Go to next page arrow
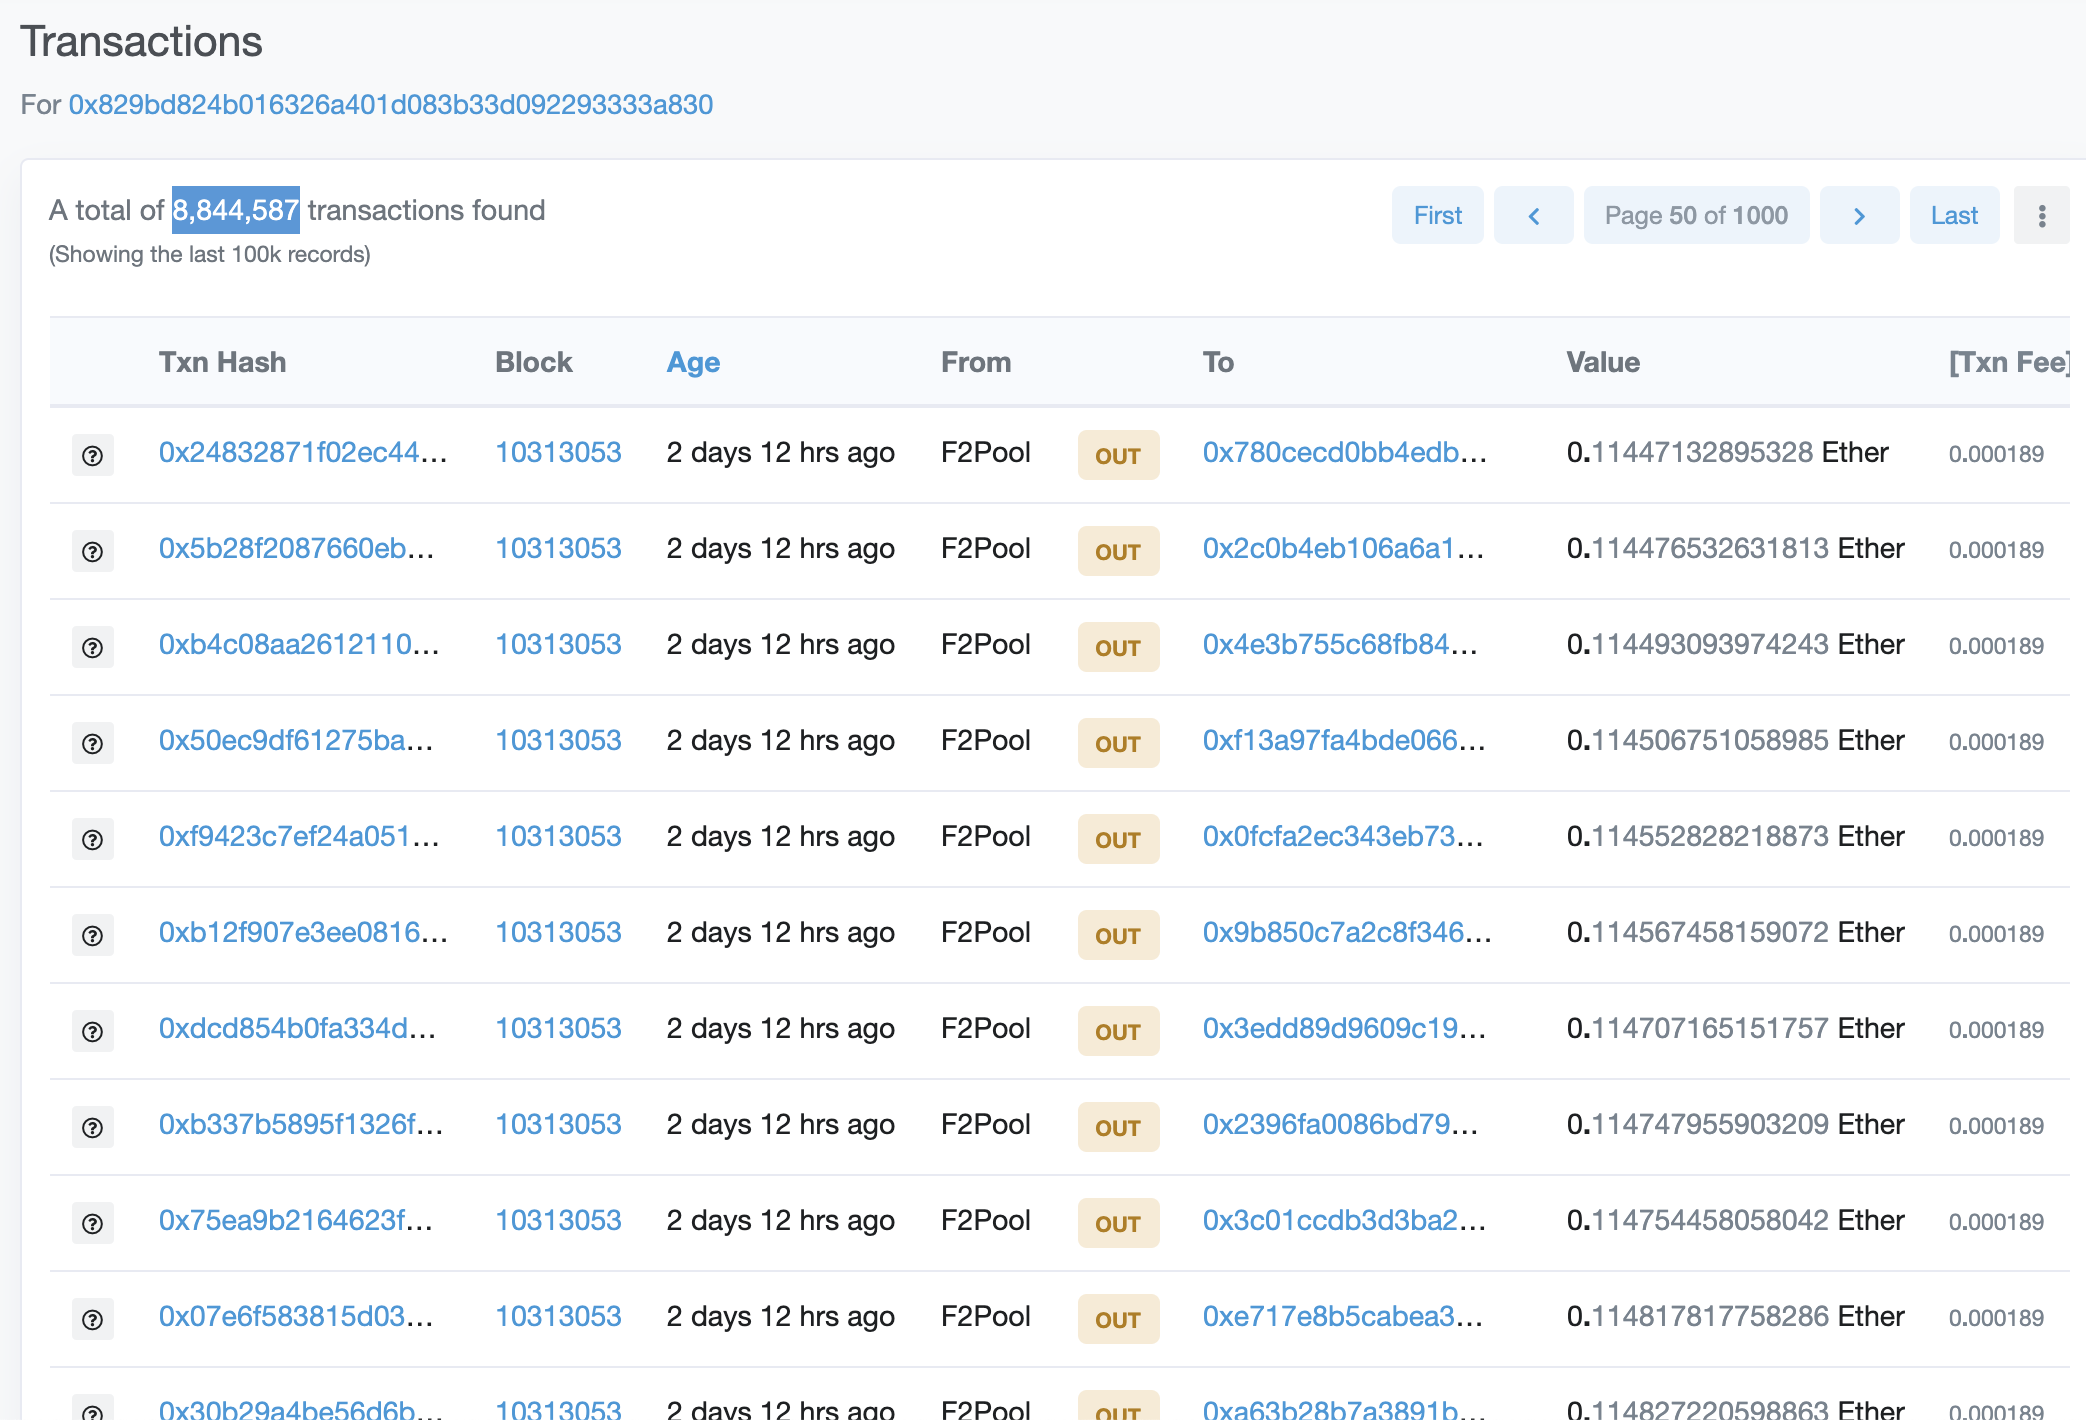2086x1420 pixels. point(1859,215)
